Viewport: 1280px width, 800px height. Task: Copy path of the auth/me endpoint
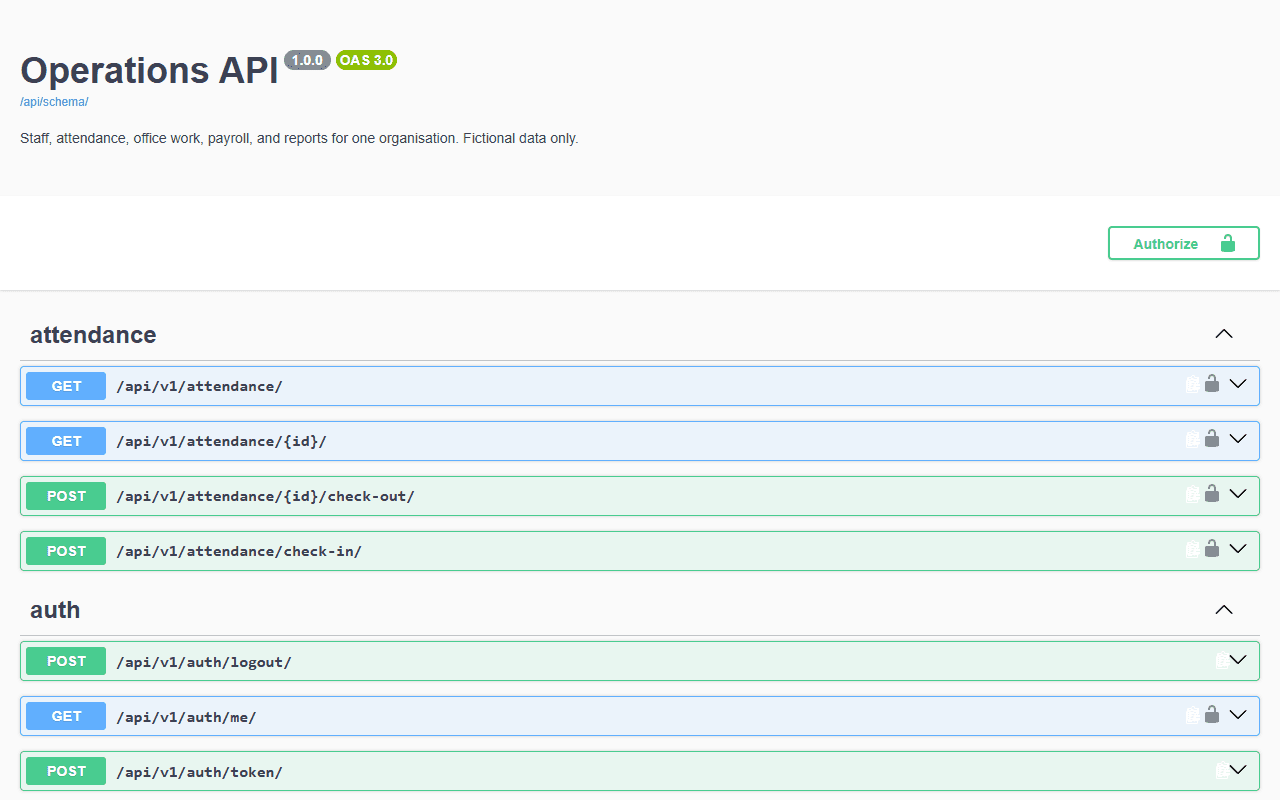coord(1192,715)
